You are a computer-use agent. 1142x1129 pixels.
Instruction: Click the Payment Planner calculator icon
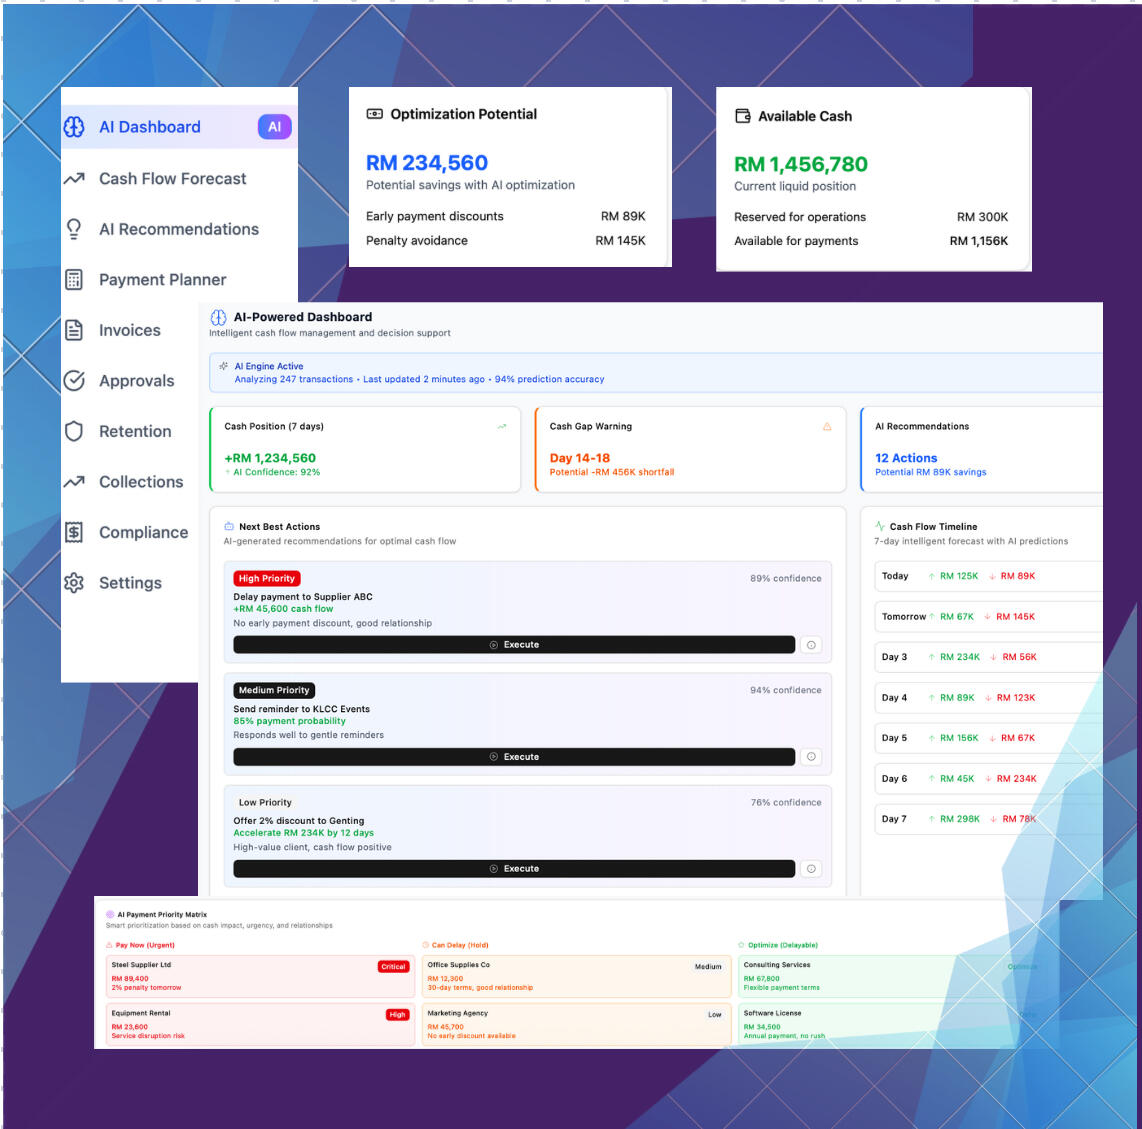(74, 279)
